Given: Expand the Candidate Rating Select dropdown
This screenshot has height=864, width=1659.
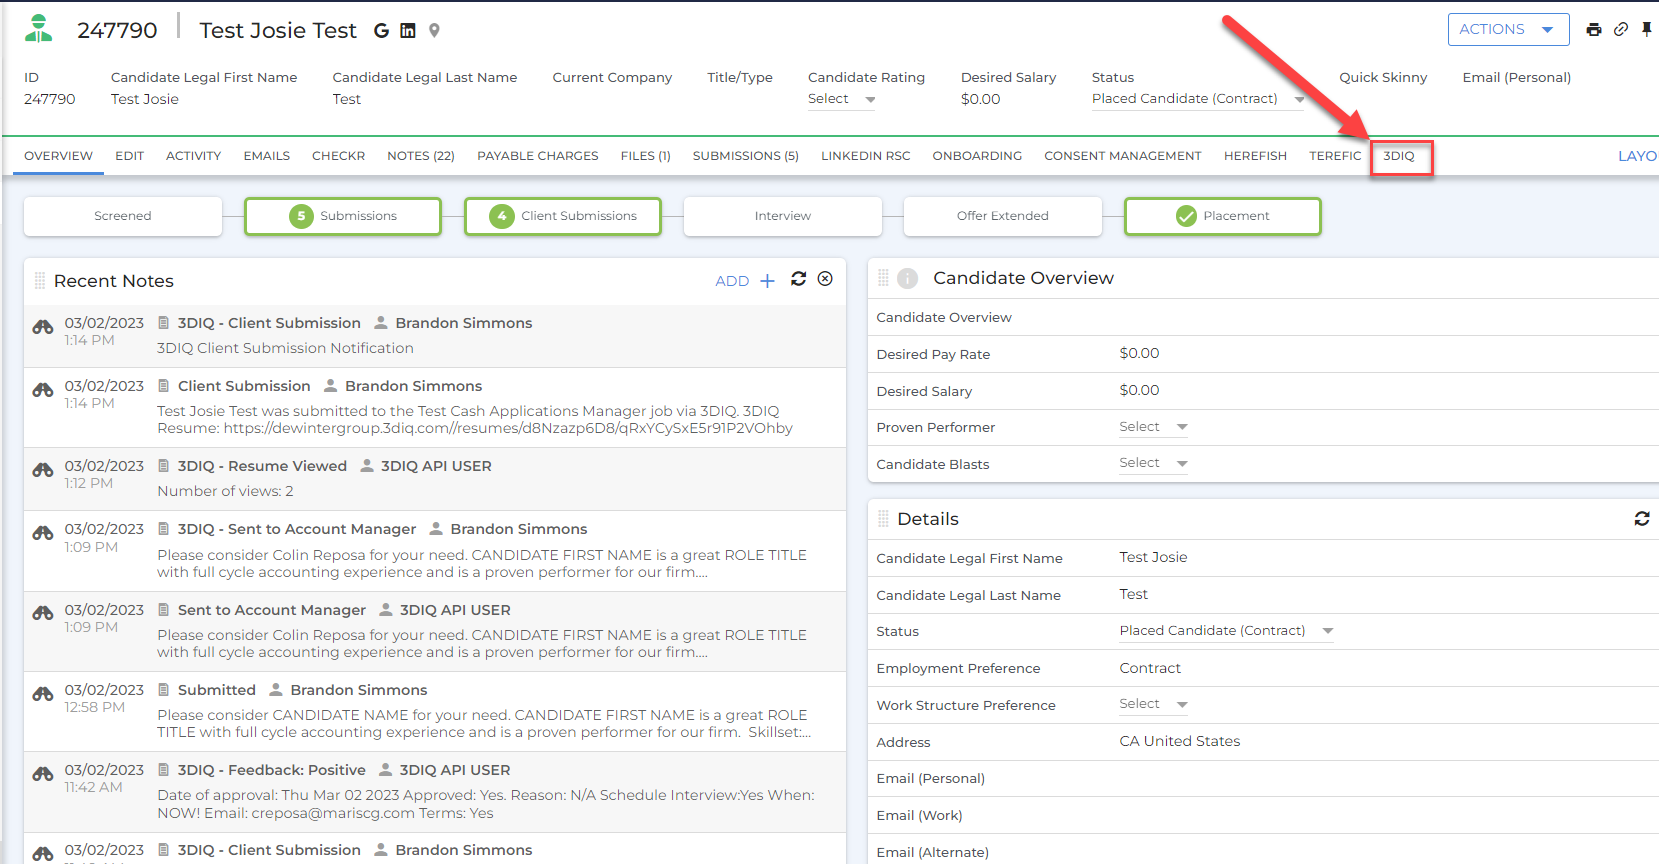Looking at the screenshot, I should click(x=842, y=99).
